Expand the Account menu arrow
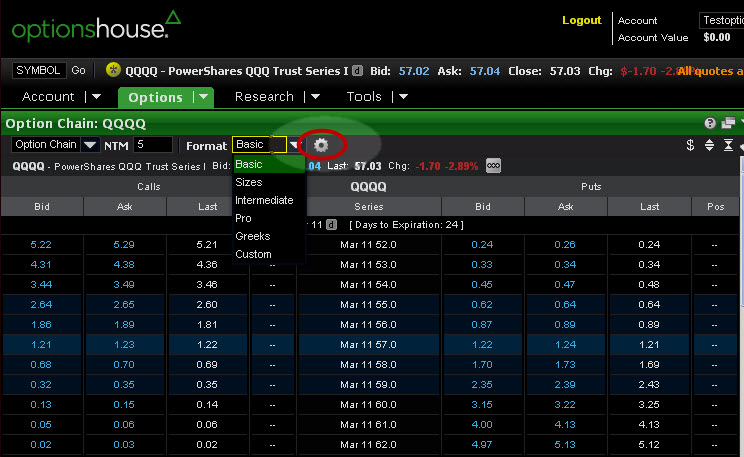This screenshot has height=457, width=744. pyautogui.click(x=96, y=97)
